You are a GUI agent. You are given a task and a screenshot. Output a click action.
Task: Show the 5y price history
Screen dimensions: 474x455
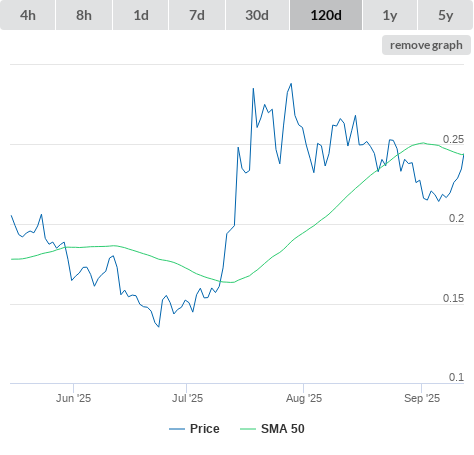pos(446,15)
